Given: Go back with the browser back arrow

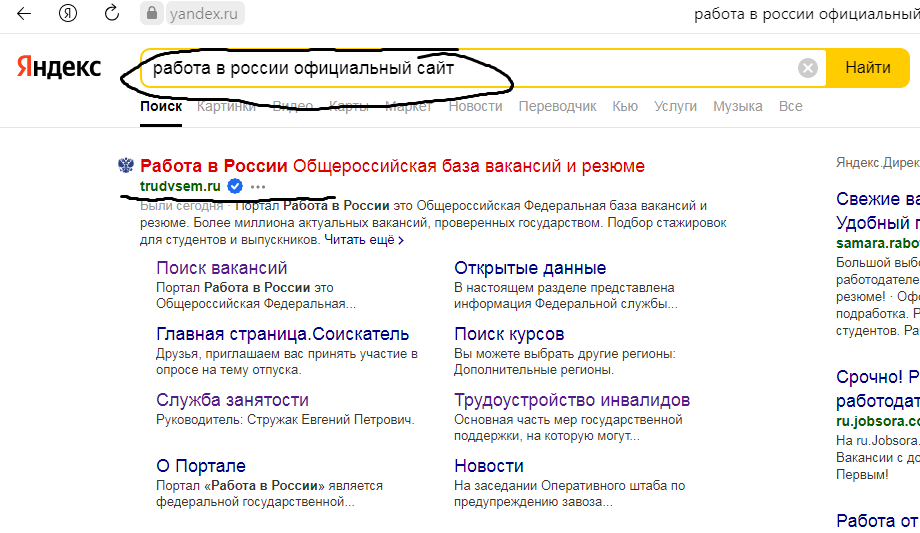Looking at the screenshot, I should pyautogui.click(x=23, y=13).
